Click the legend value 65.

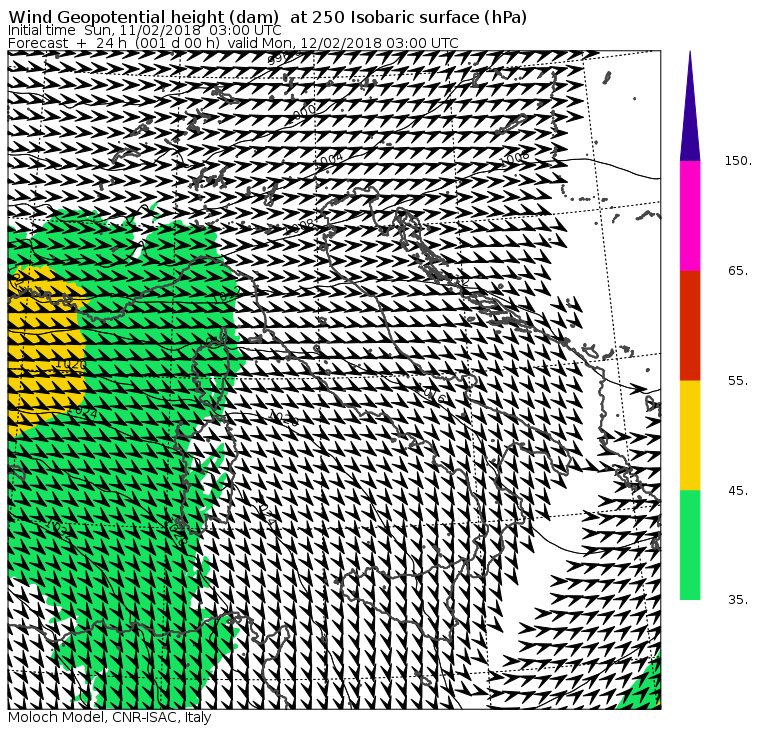738,270
